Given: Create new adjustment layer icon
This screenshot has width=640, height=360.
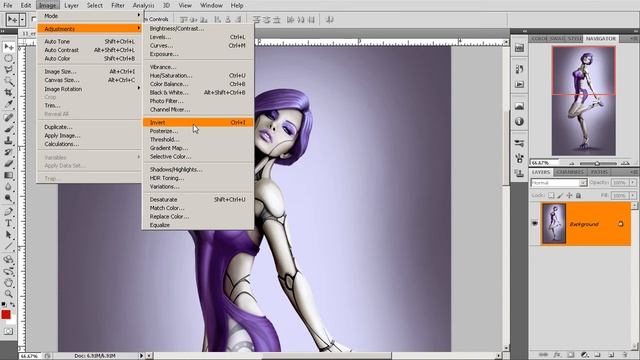Looking at the screenshot, I should pyautogui.click(x=584, y=355).
